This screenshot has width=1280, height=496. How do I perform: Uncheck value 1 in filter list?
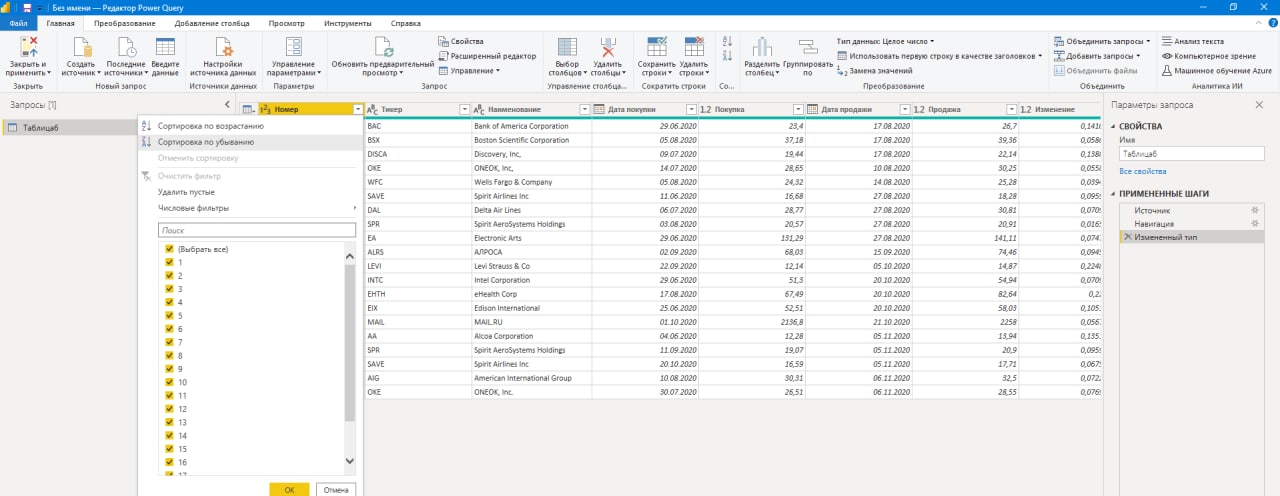pos(169,262)
